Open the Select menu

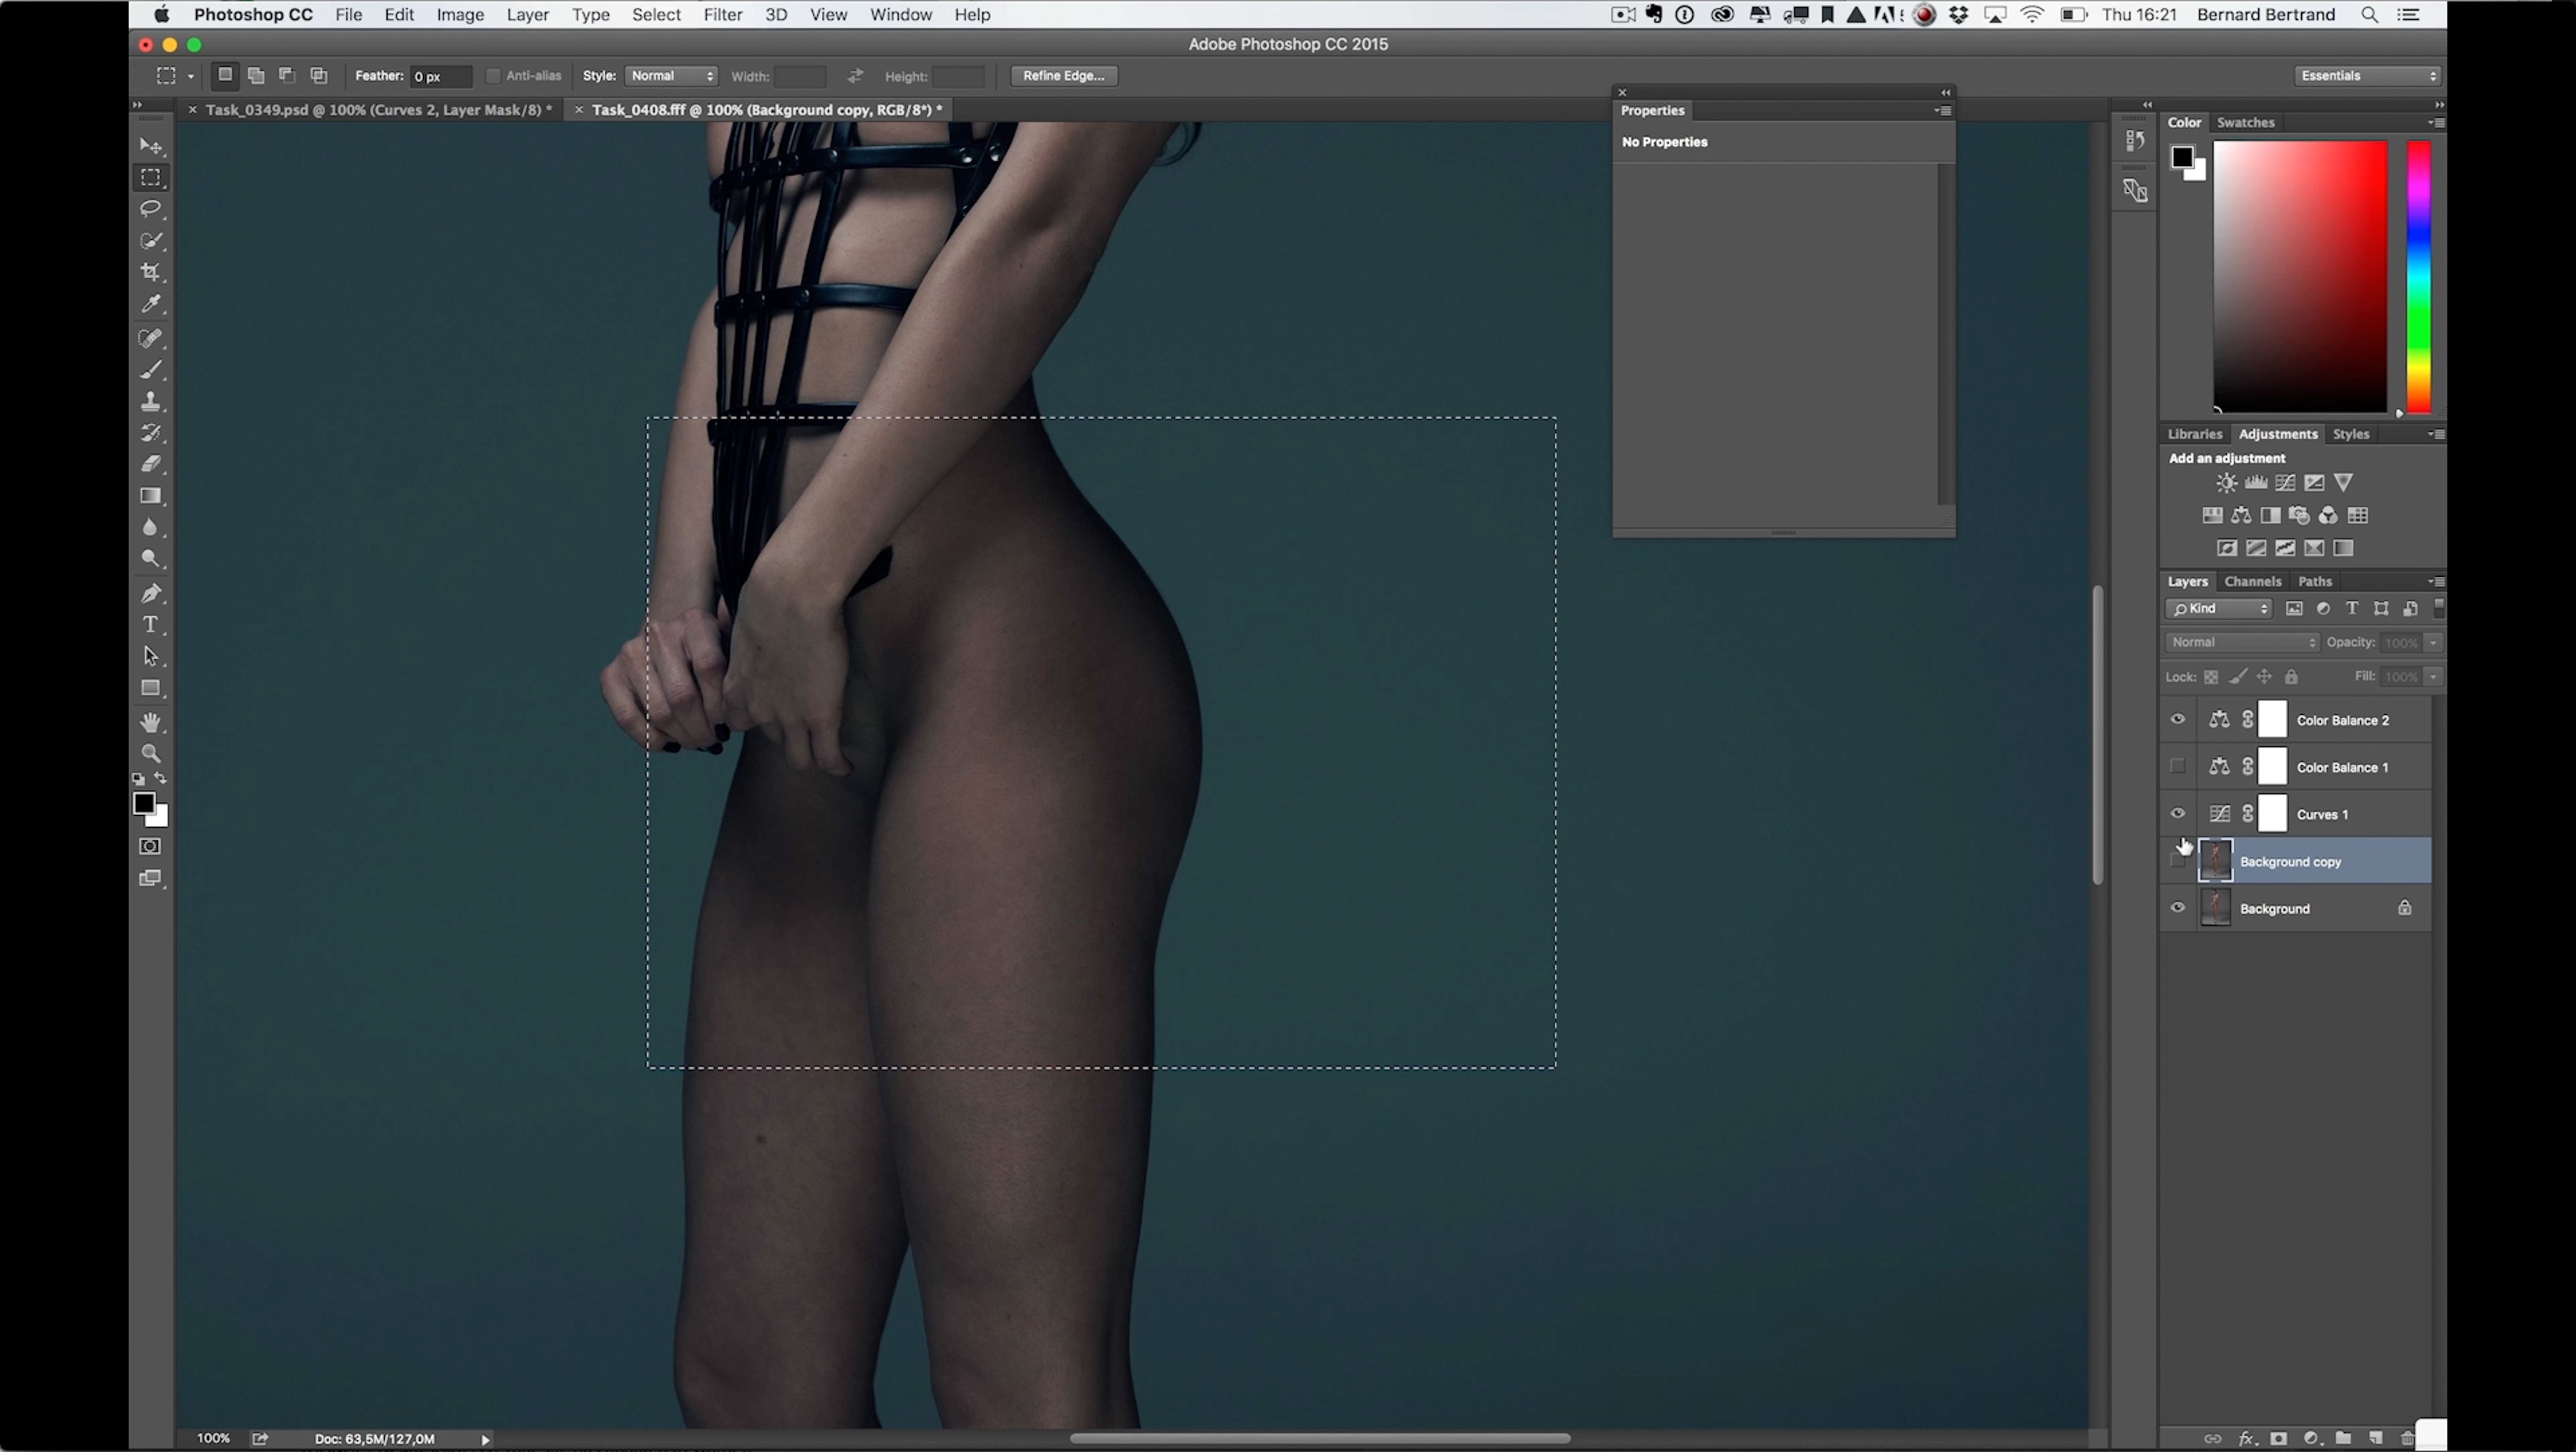click(x=656, y=15)
